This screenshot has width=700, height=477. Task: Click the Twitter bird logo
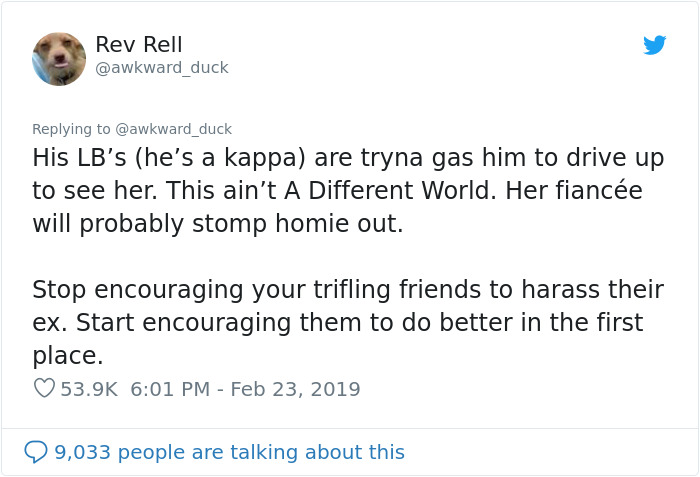click(654, 45)
